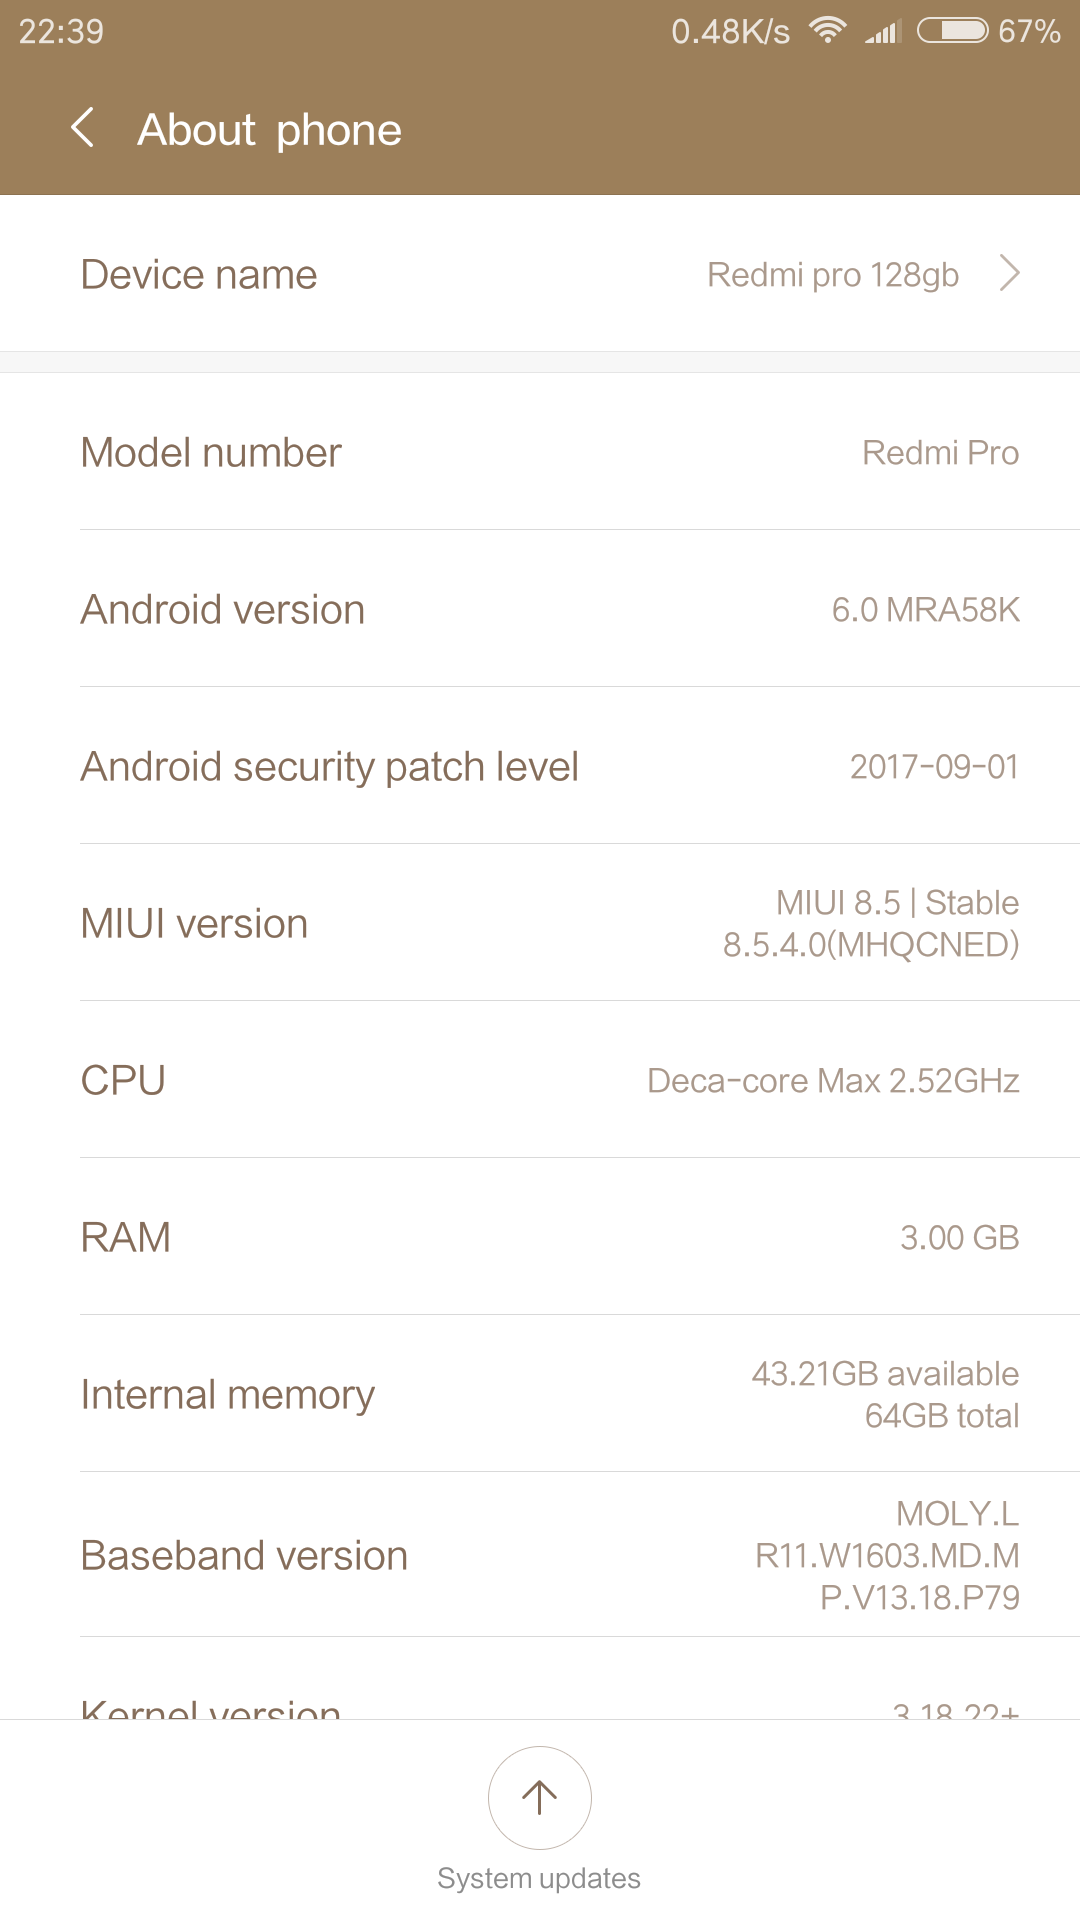This screenshot has height=1920, width=1080.
Task: Tap the About phone title
Action: (x=269, y=130)
